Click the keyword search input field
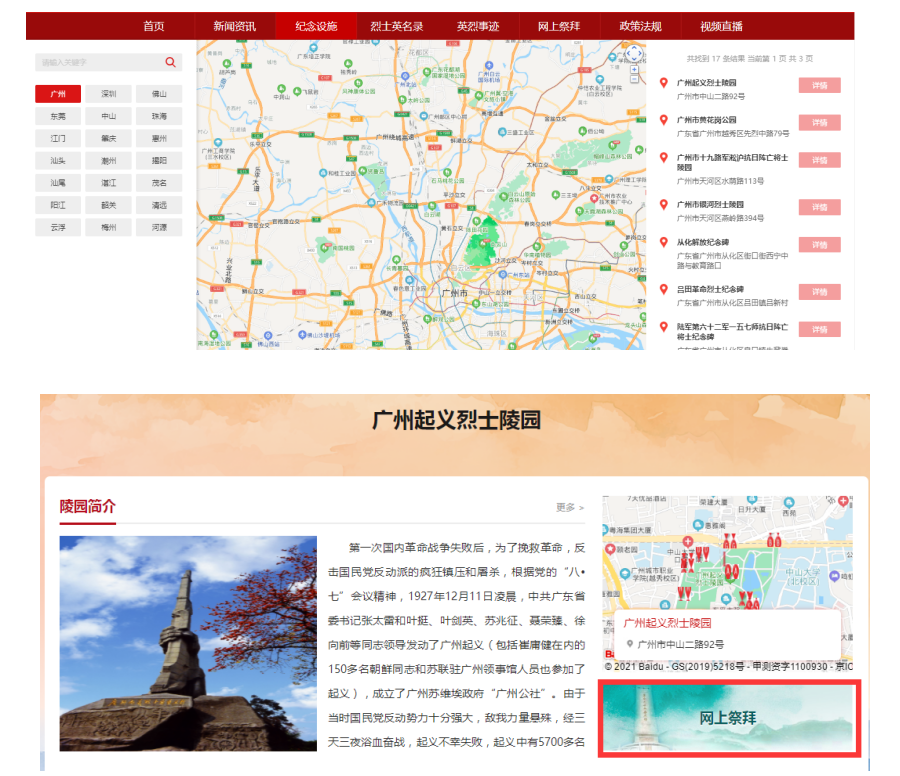The width and height of the screenshot is (900, 776). [100, 62]
